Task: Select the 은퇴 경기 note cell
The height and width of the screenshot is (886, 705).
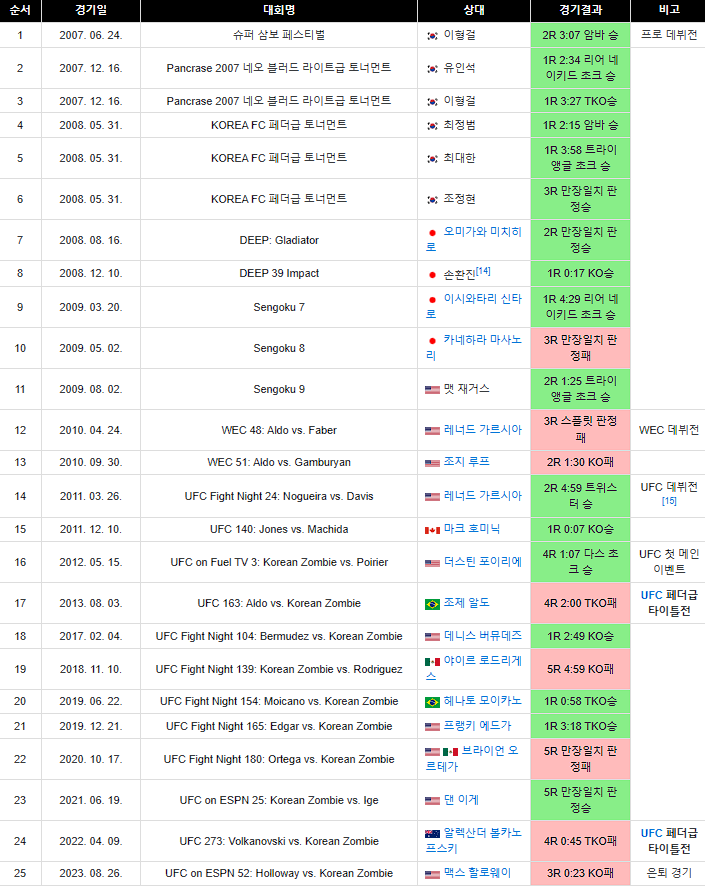Action: click(x=668, y=874)
